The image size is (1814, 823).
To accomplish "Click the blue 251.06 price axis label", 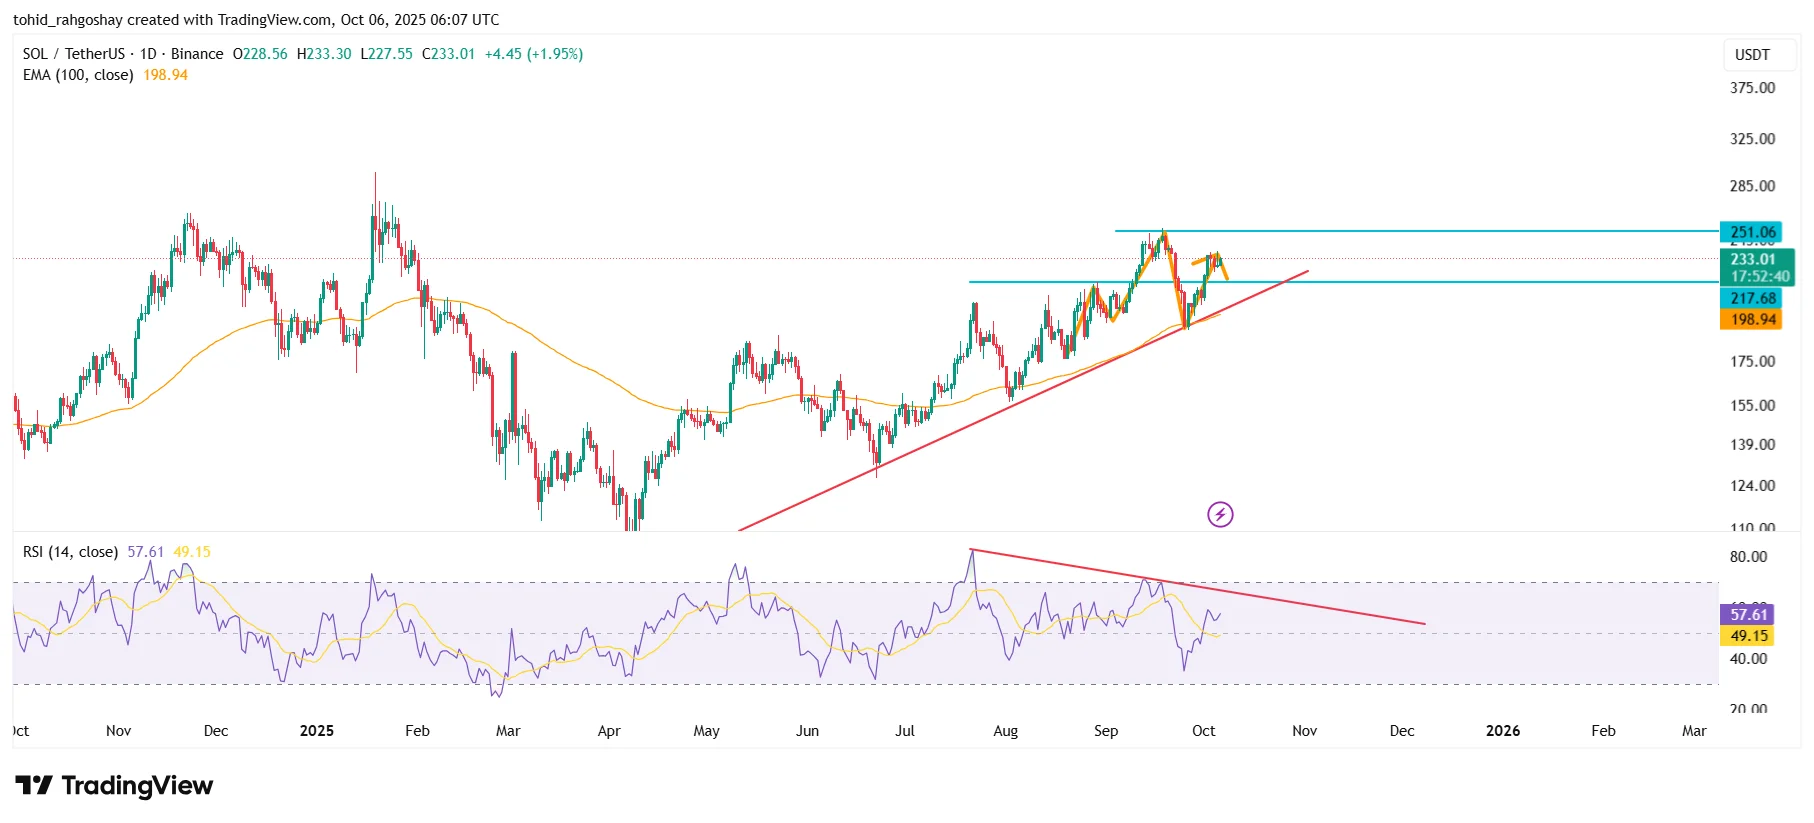I will click(x=1753, y=232).
